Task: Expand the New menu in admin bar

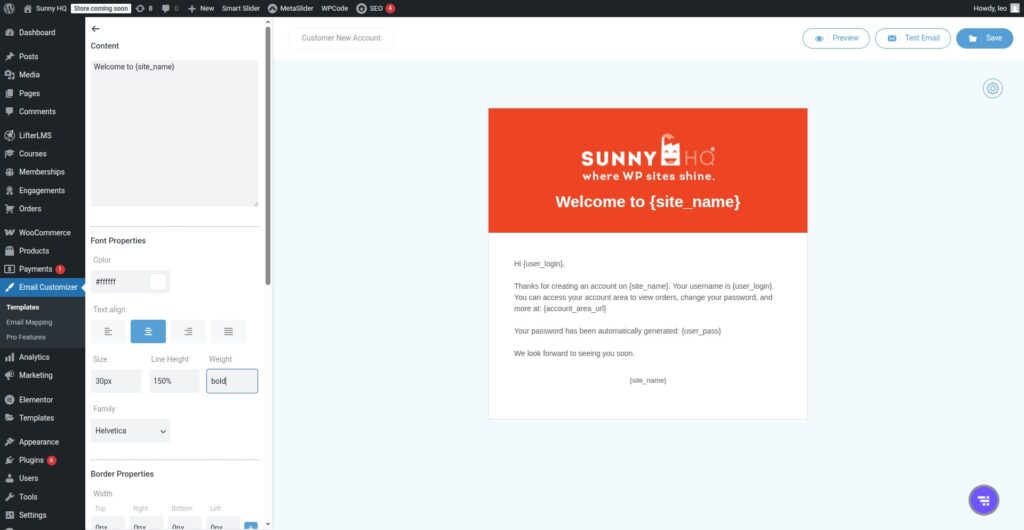Action: [201, 8]
